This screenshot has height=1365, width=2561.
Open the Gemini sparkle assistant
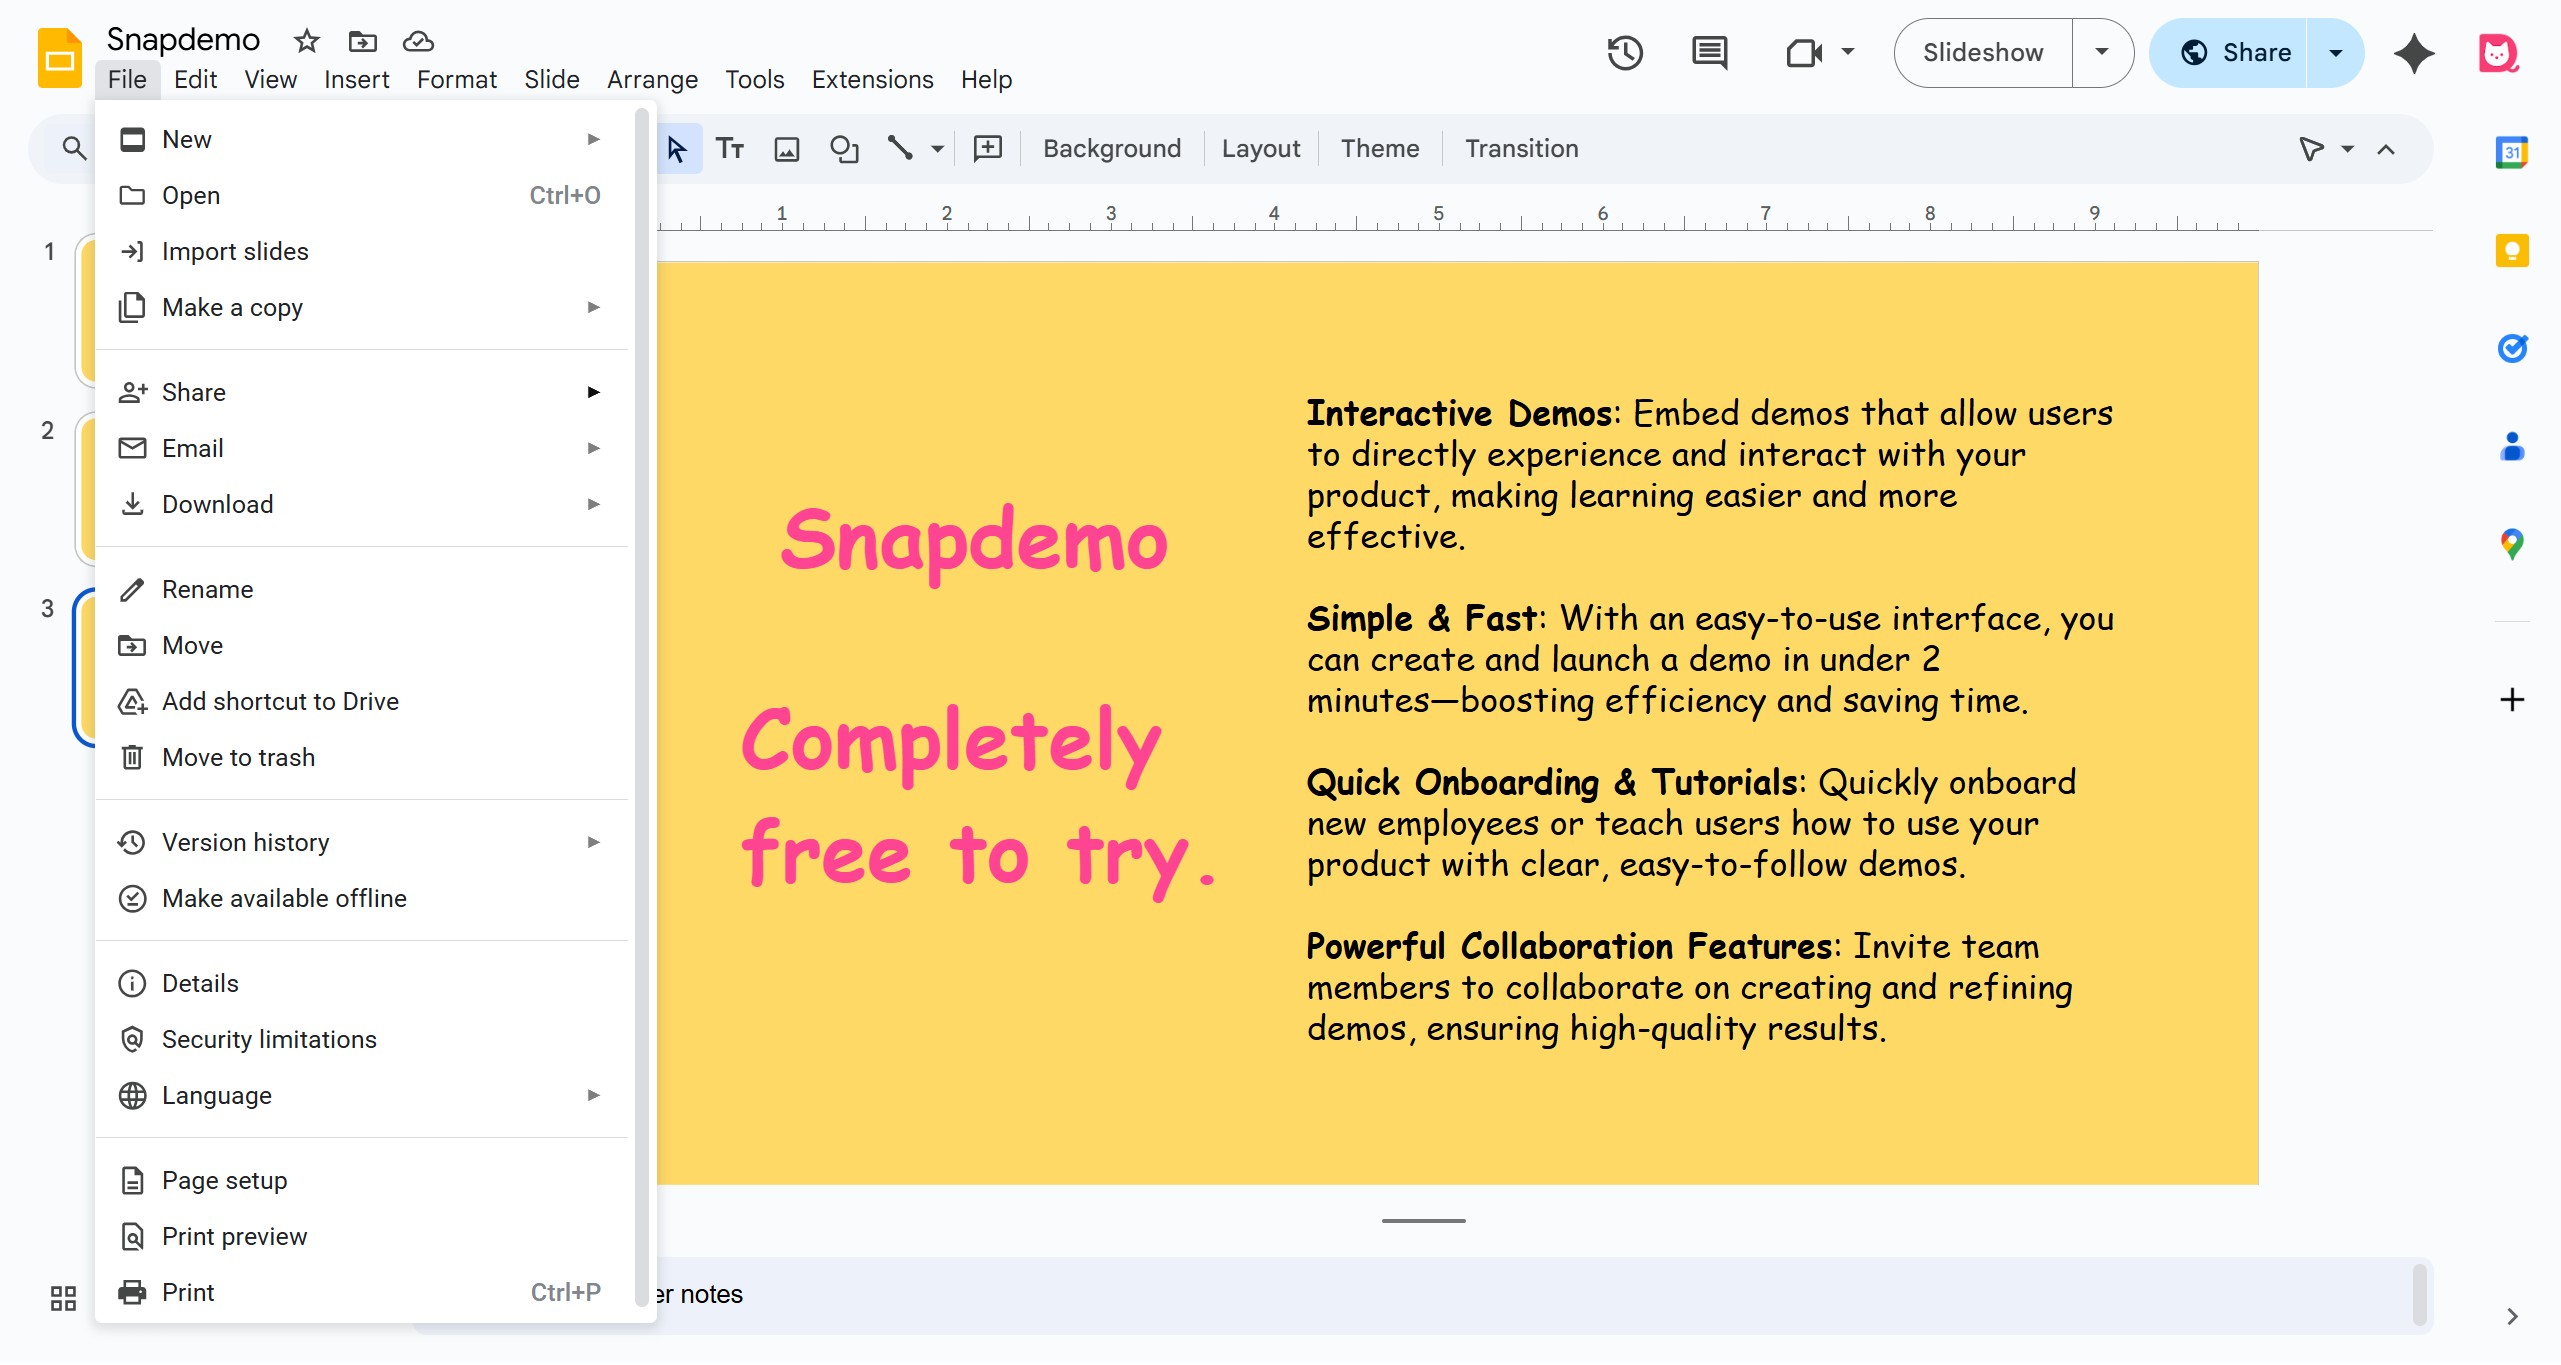[2414, 52]
